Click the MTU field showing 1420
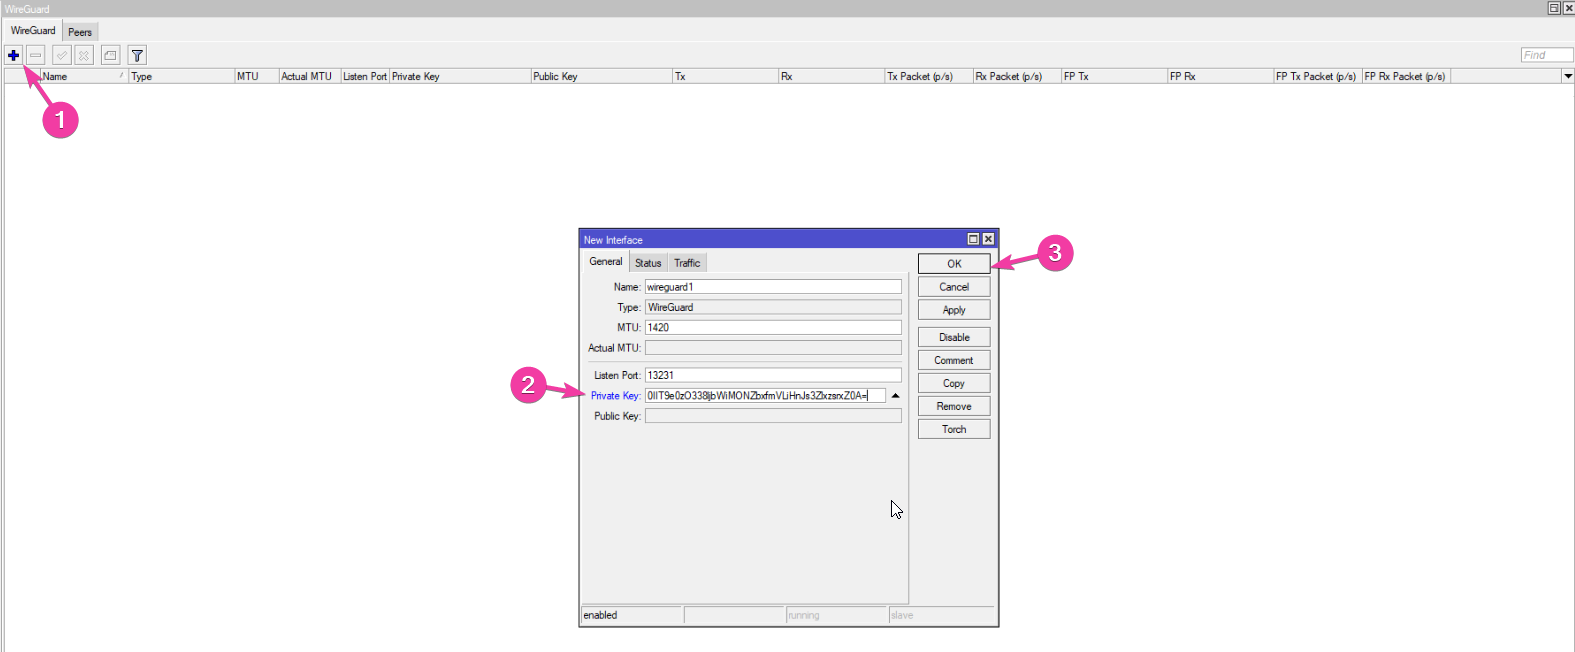Viewport: 1575px width, 652px height. [773, 327]
